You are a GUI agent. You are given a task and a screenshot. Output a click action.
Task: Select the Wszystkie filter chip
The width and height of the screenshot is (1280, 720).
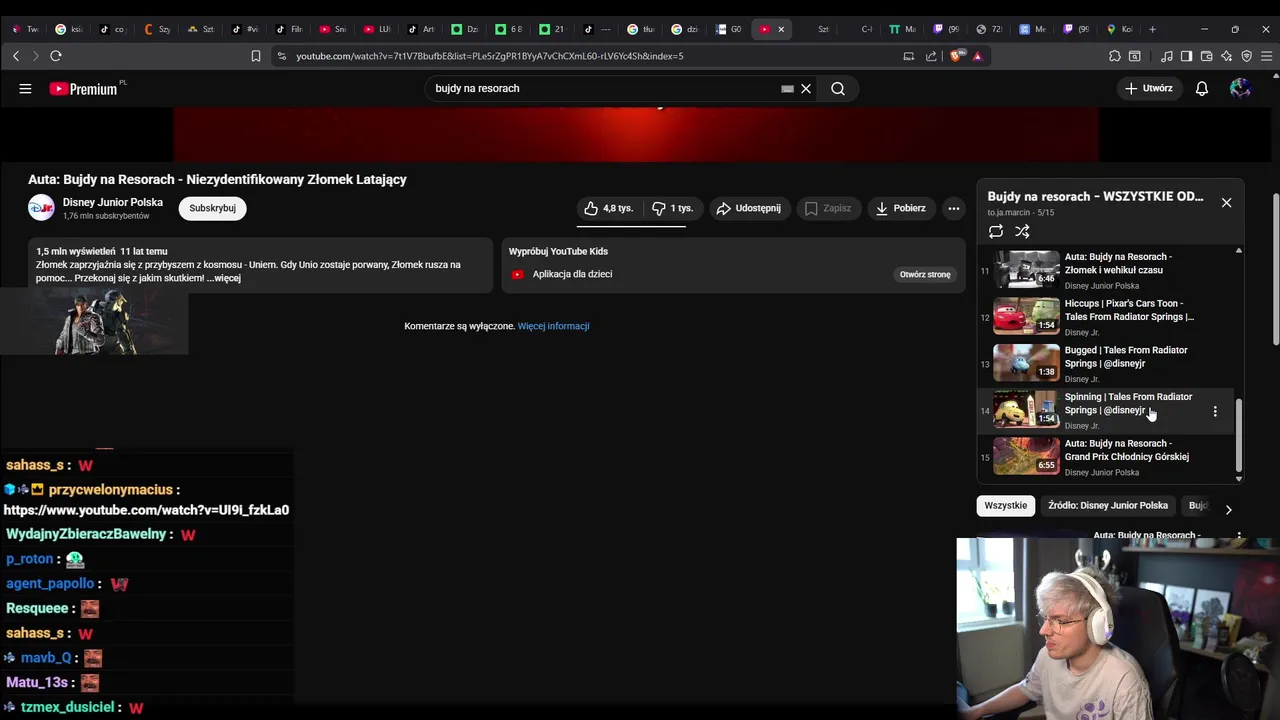pos(1005,505)
